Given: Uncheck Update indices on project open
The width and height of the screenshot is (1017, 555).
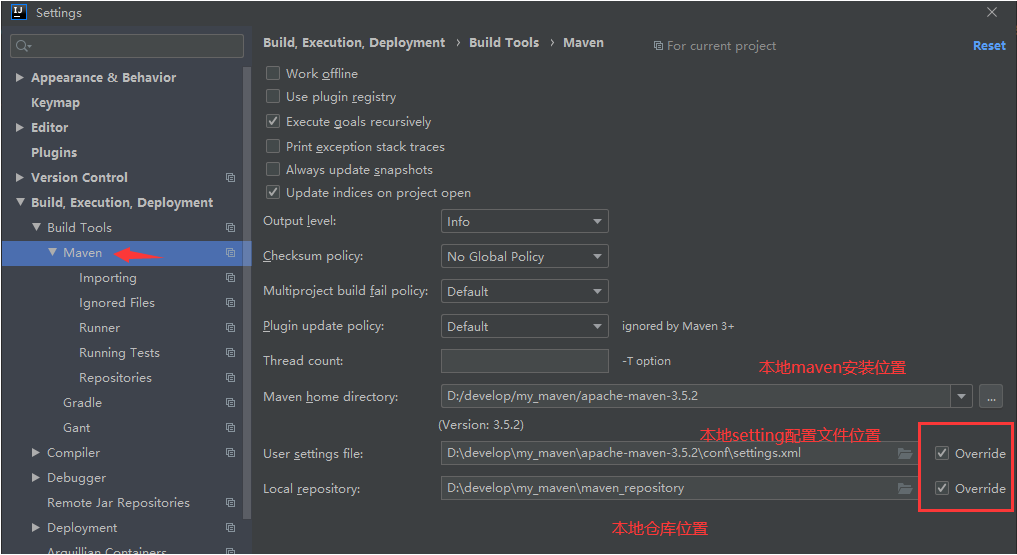Looking at the screenshot, I should point(273,193).
